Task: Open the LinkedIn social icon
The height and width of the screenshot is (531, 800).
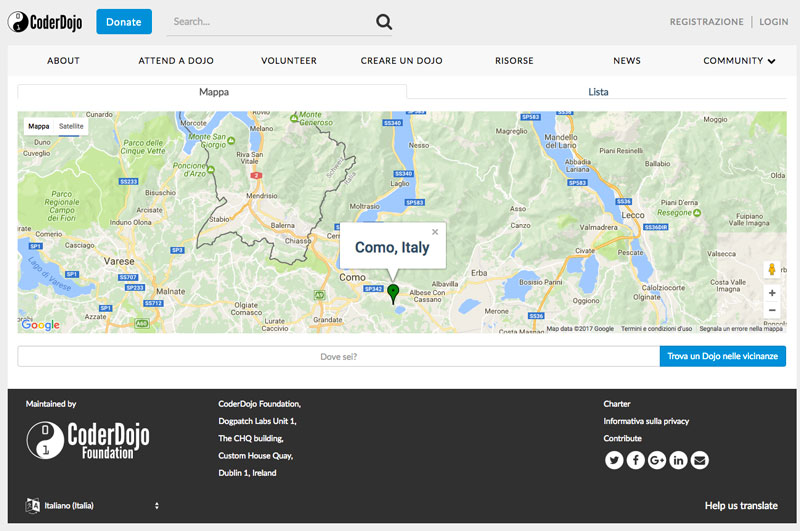Action: pos(678,460)
